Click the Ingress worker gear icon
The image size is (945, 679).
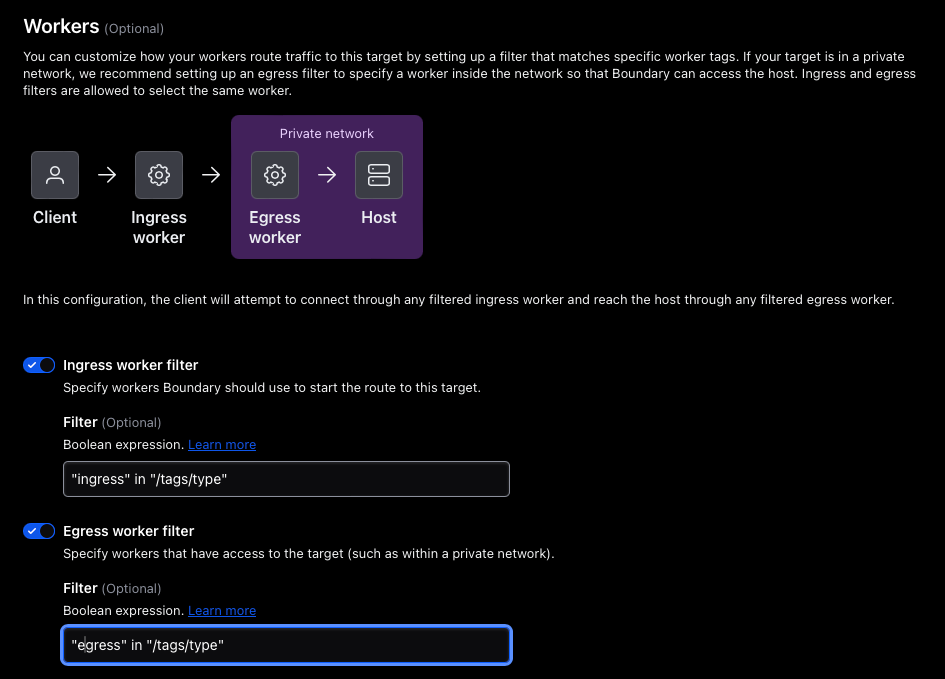point(158,175)
